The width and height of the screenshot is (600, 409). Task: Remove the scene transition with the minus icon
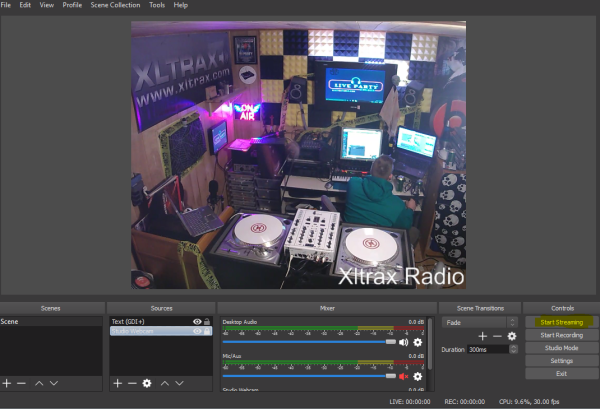[x=497, y=336]
